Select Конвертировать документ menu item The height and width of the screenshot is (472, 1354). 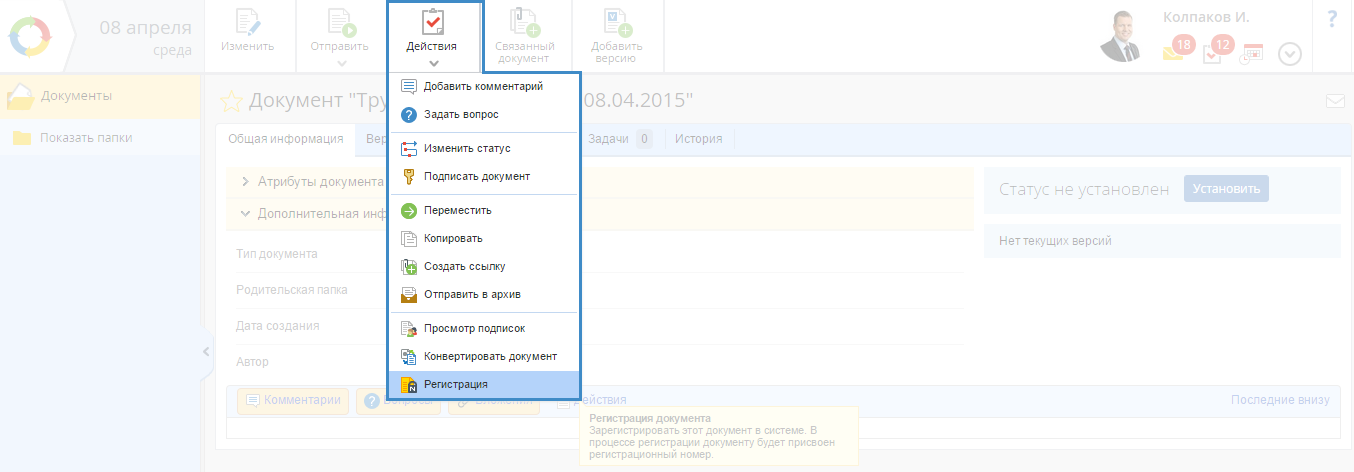(484, 357)
